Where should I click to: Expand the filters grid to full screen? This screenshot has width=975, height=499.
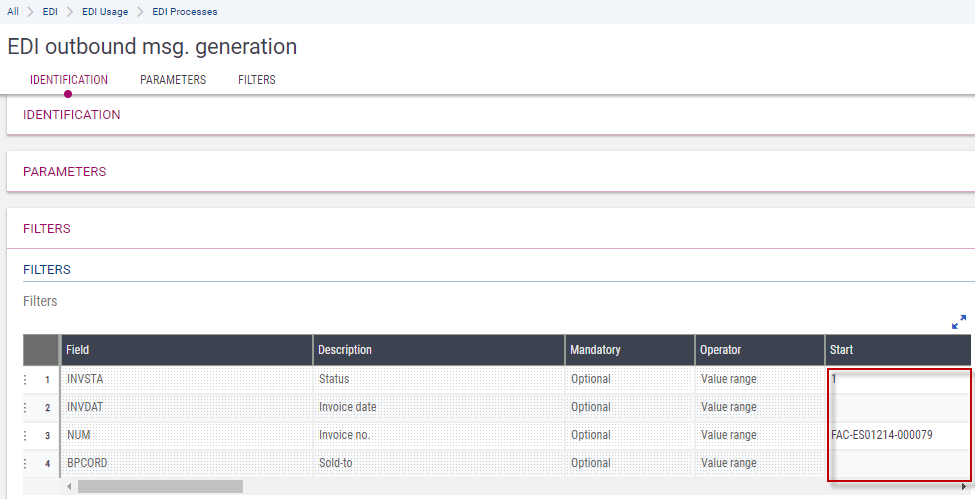pyautogui.click(x=959, y=322)
